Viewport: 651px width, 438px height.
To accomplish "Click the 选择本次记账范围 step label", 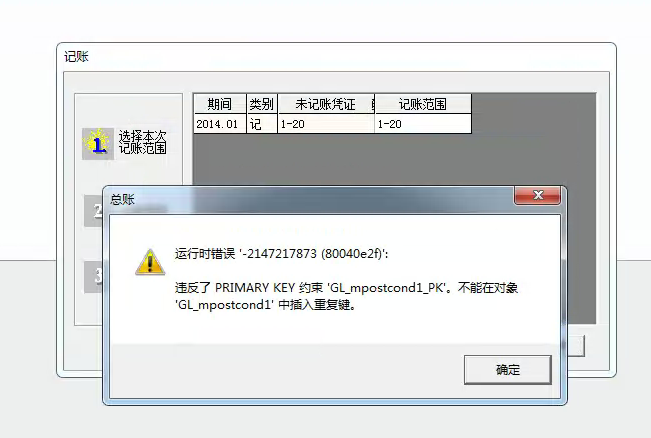I will [142, 142].
